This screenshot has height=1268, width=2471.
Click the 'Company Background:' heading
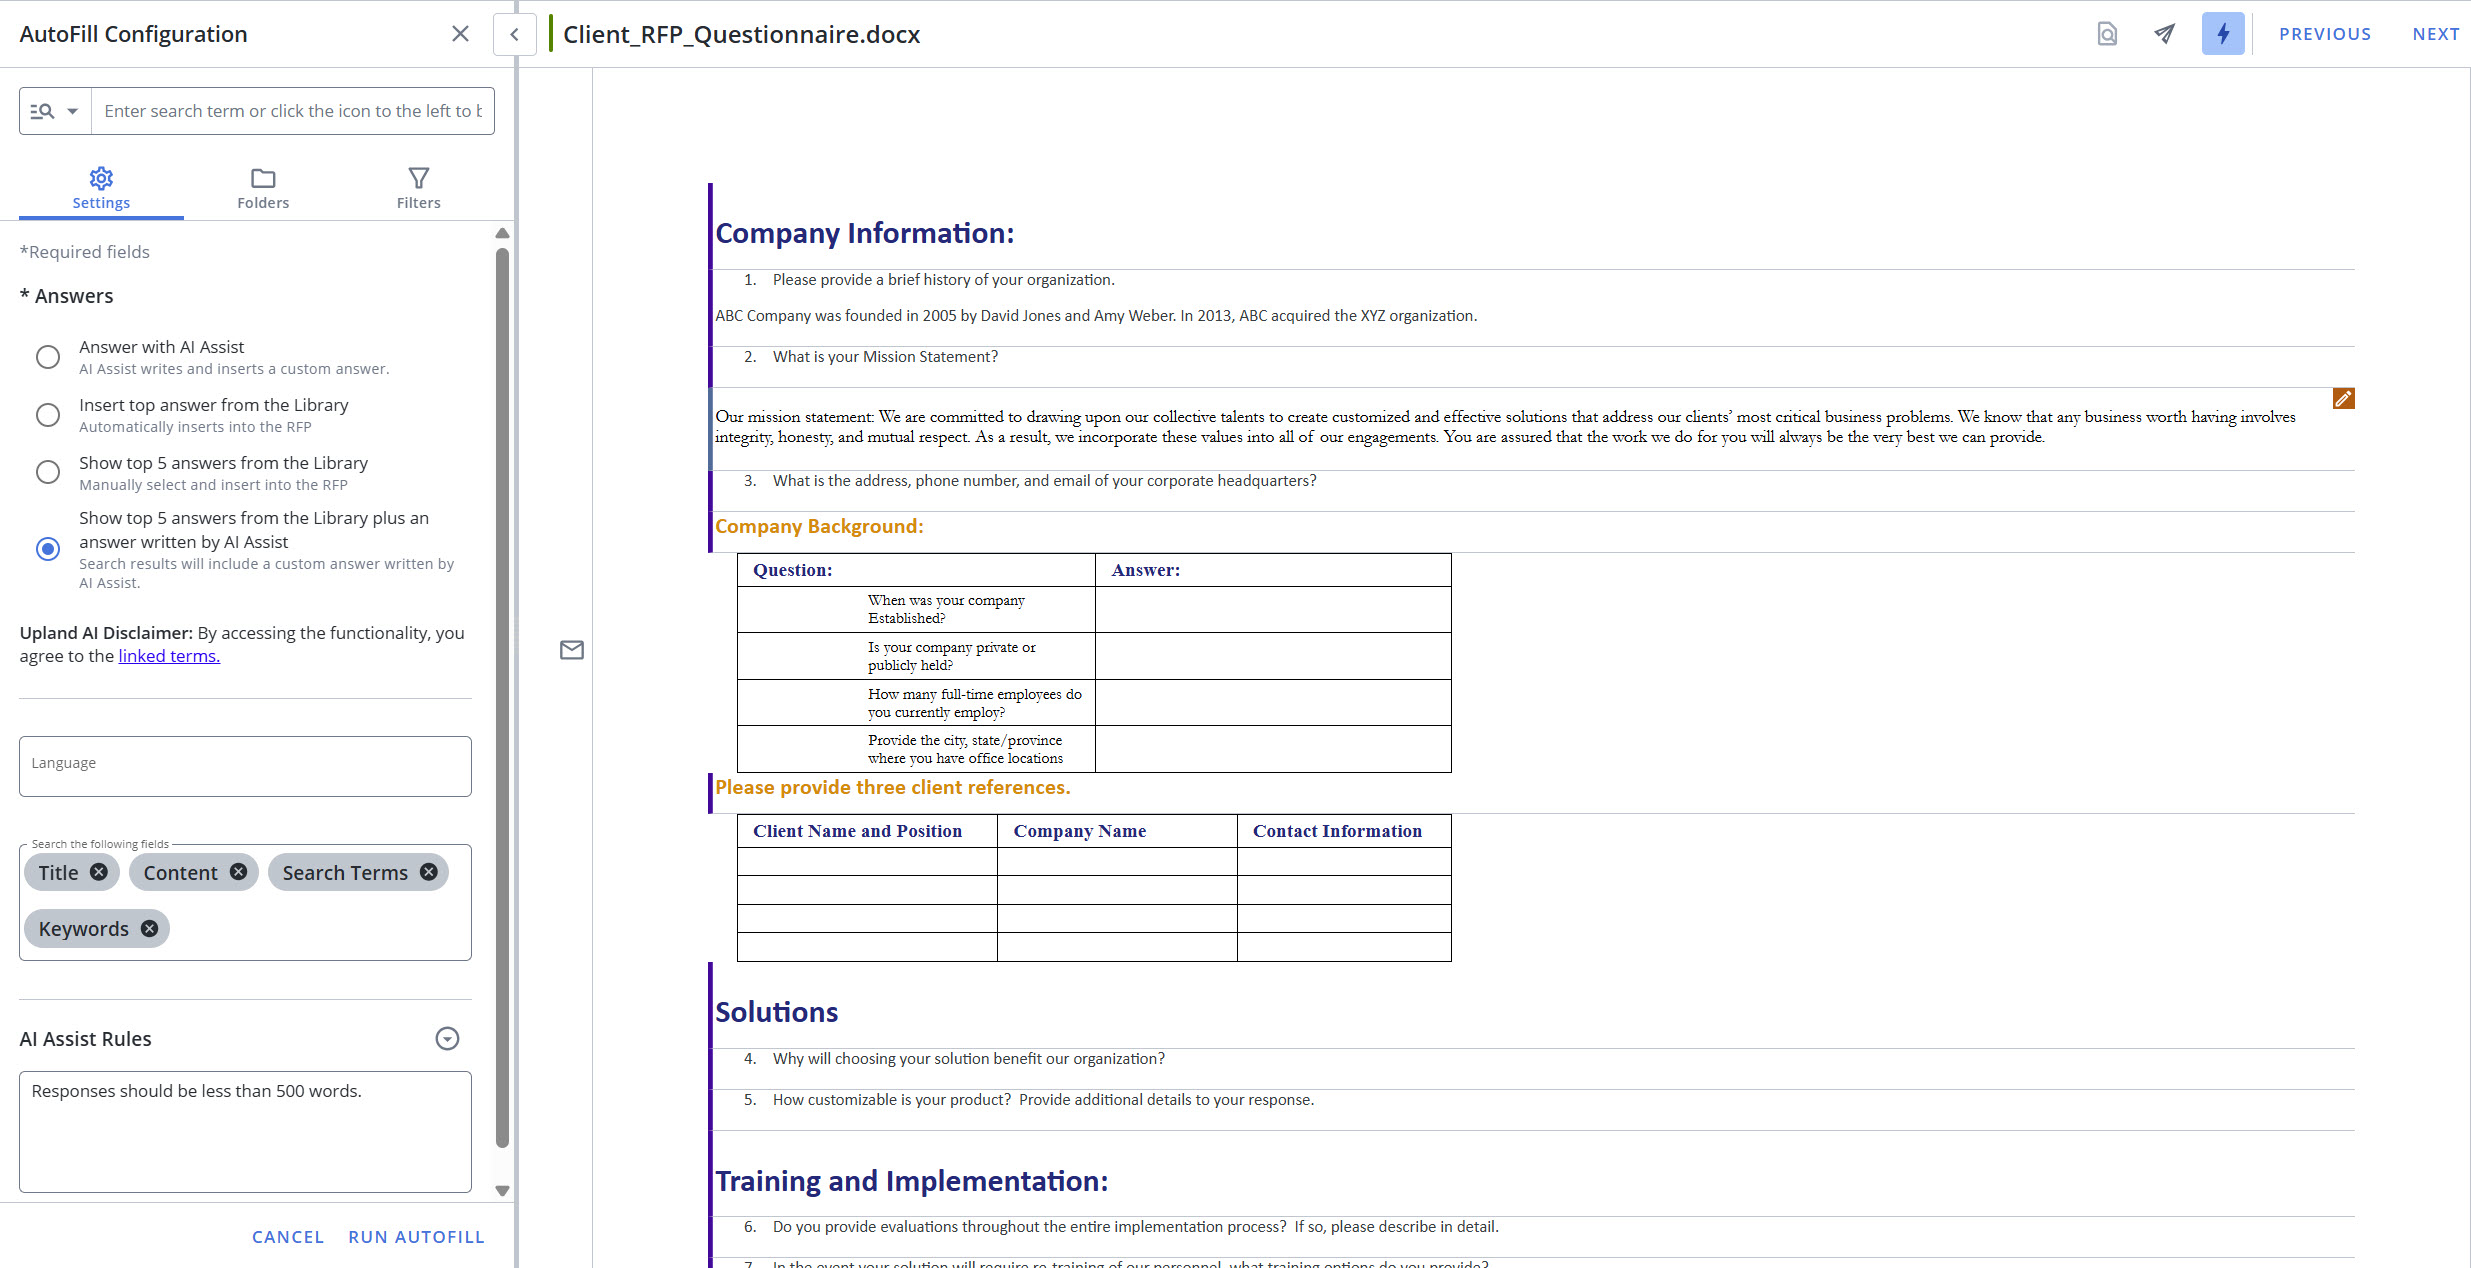[x=819, y=527]
